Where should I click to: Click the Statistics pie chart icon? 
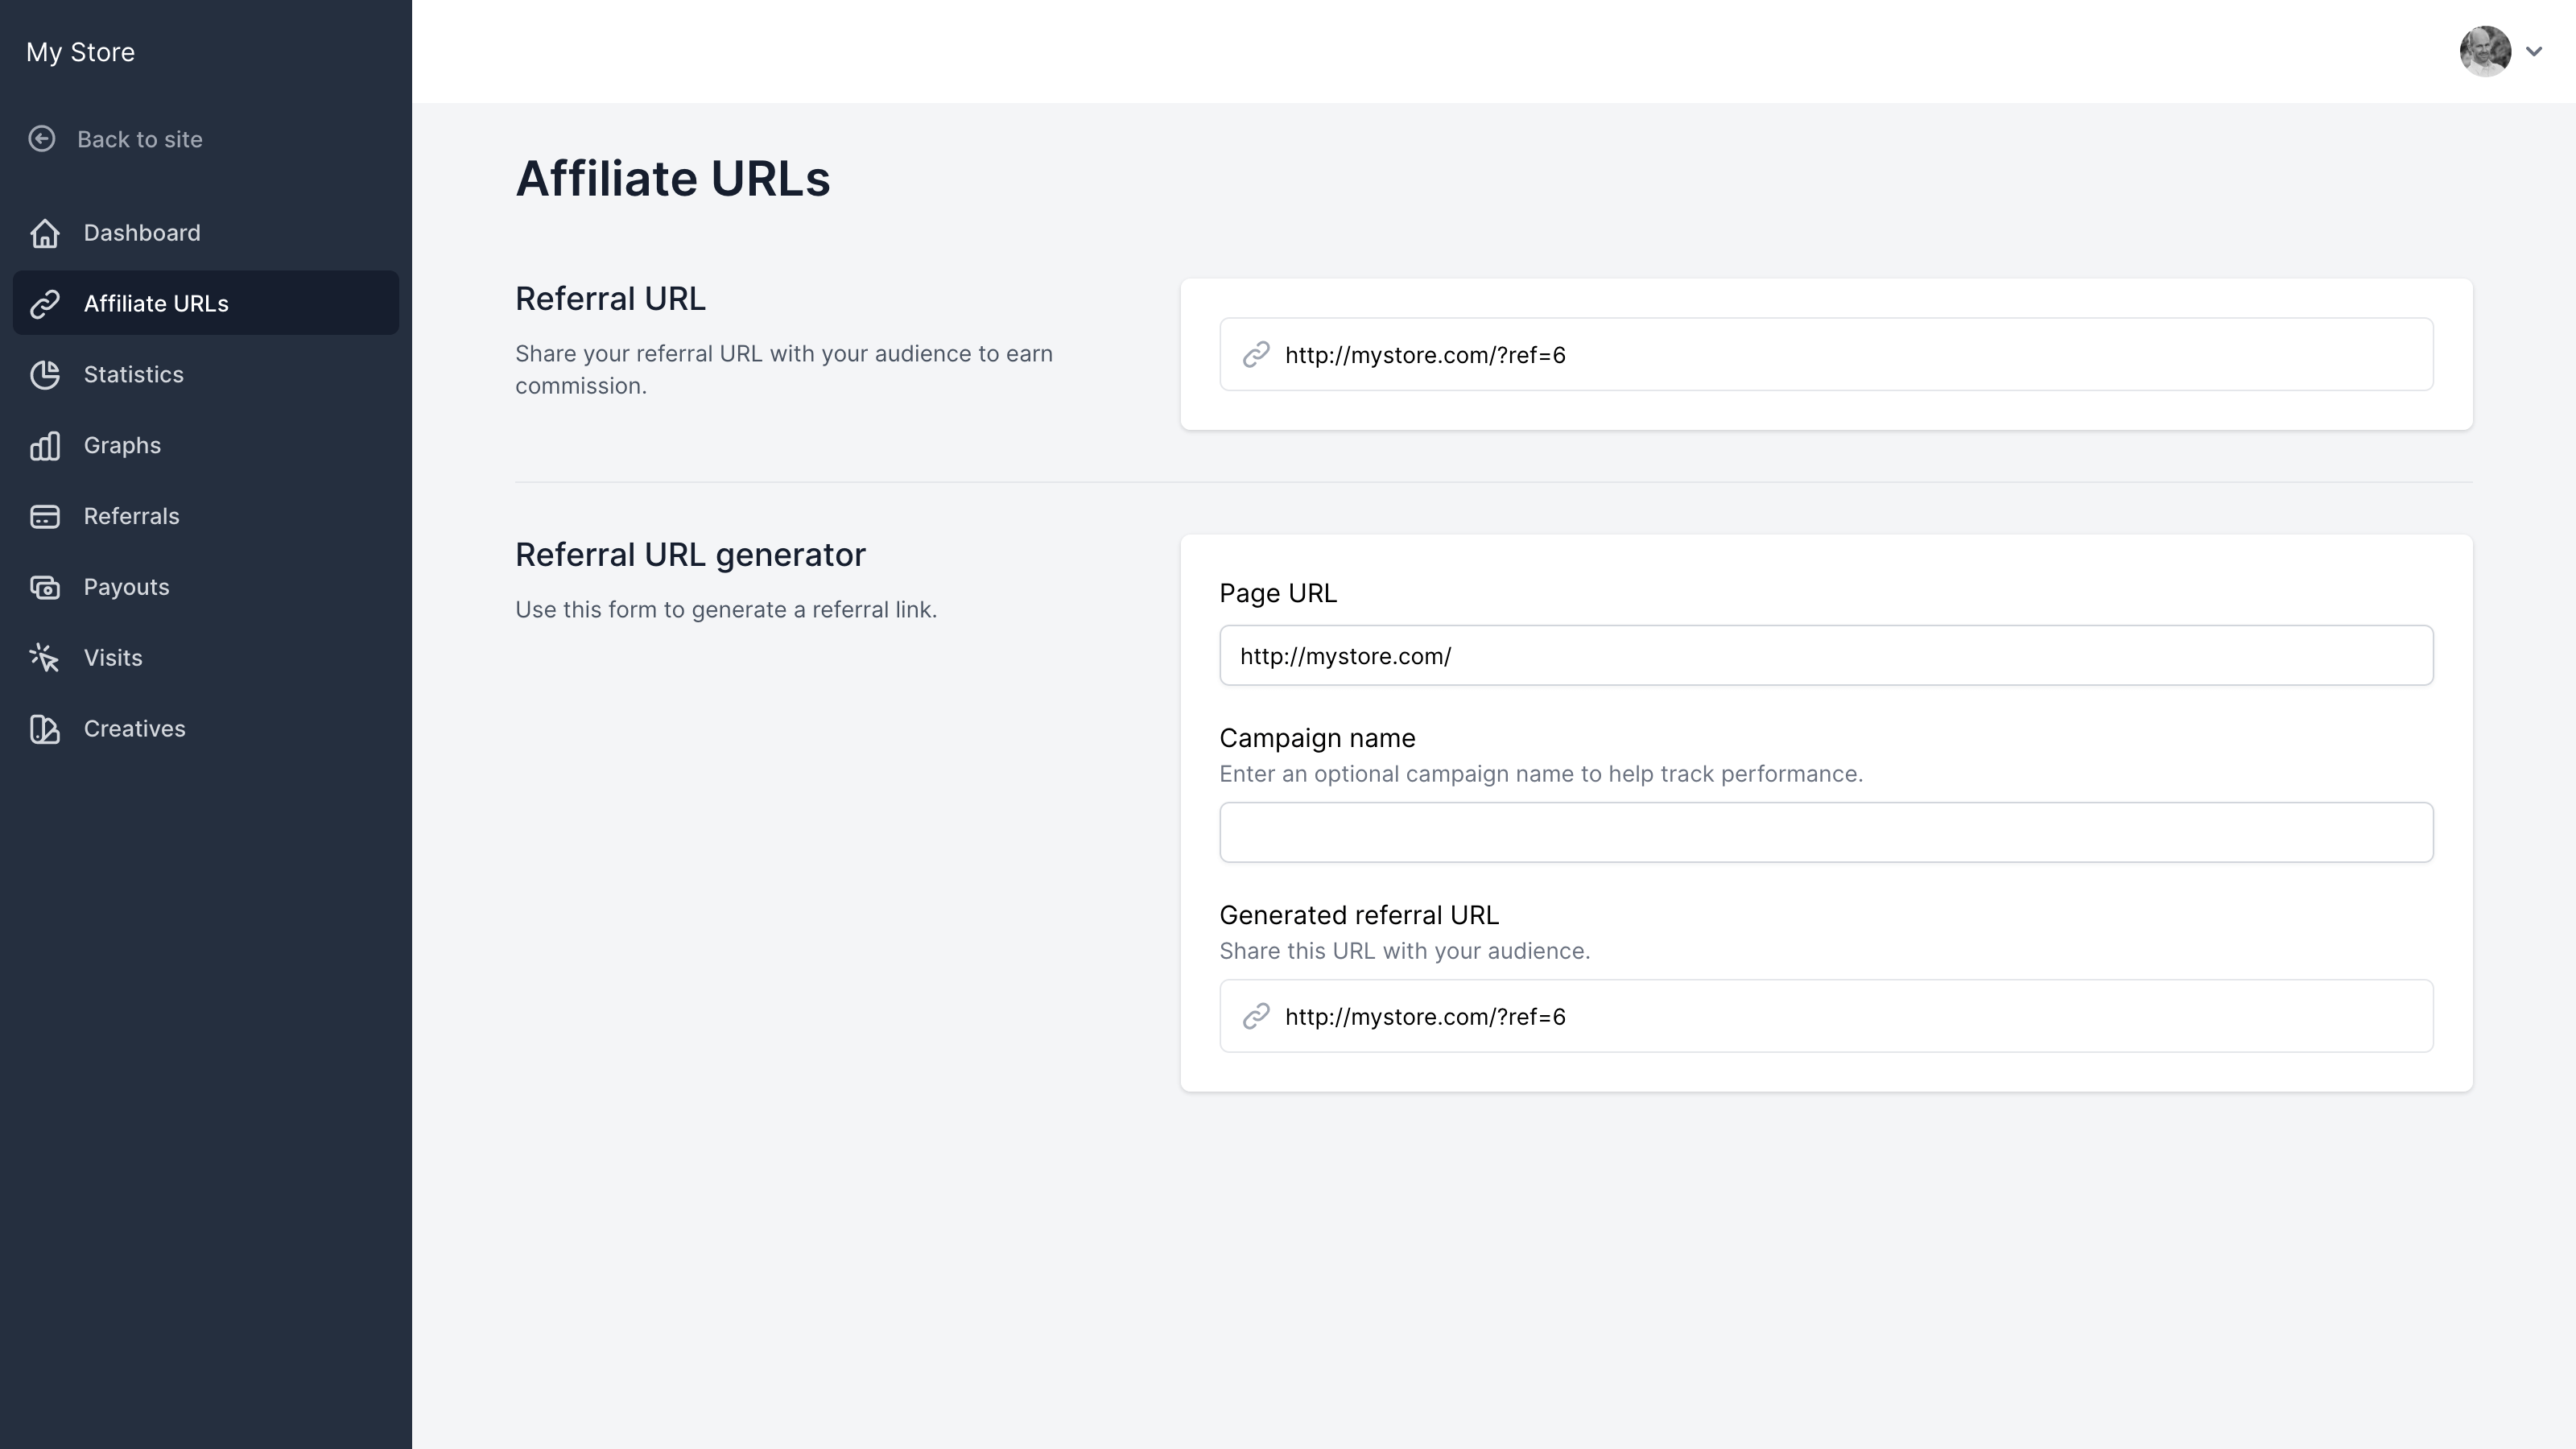tap(45, 375)
